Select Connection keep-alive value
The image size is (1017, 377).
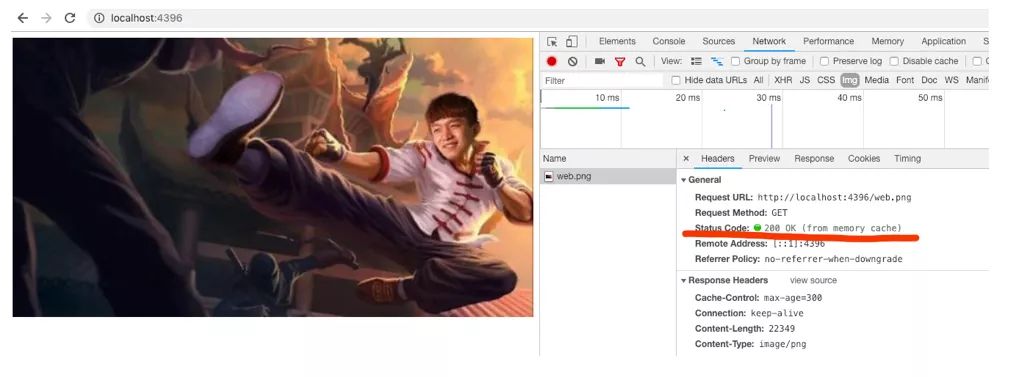[777, 313]
